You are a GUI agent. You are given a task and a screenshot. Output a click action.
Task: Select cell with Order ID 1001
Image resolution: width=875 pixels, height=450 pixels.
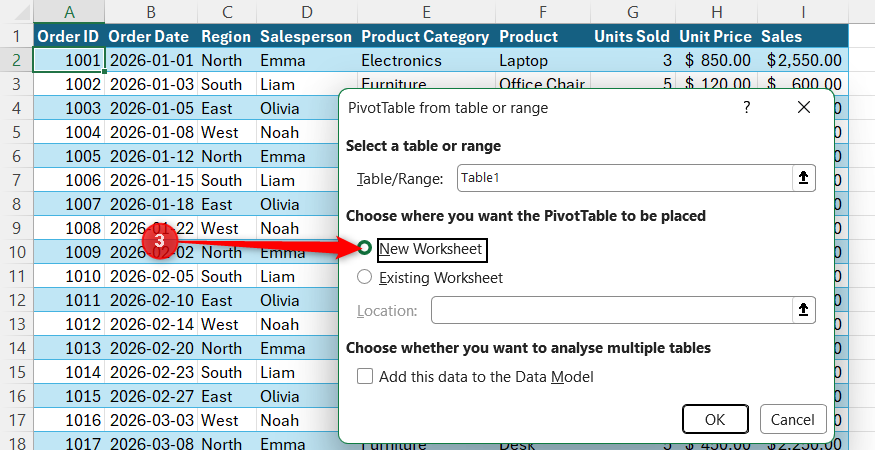point(69,60)
